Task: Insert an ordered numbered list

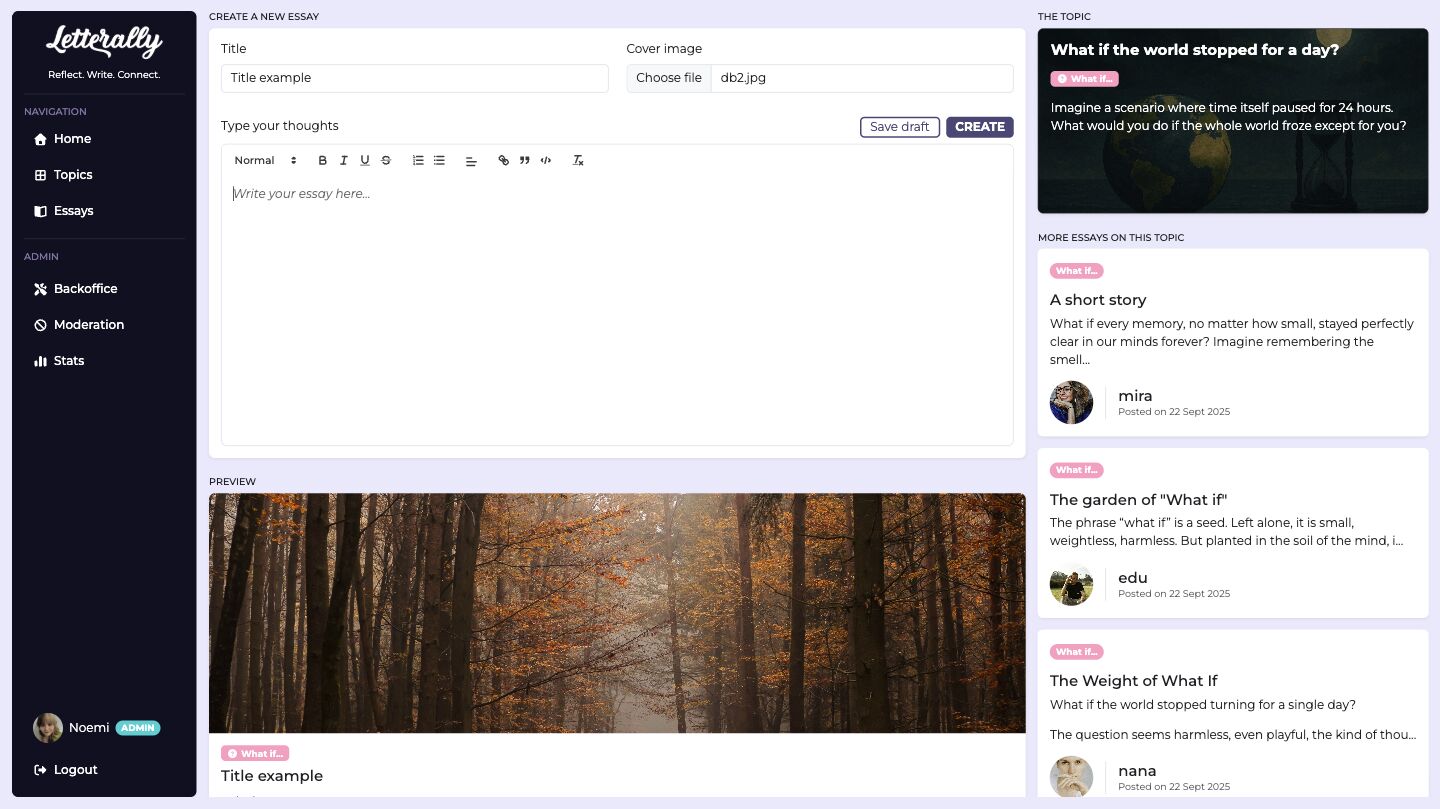Action: [418, 160]
